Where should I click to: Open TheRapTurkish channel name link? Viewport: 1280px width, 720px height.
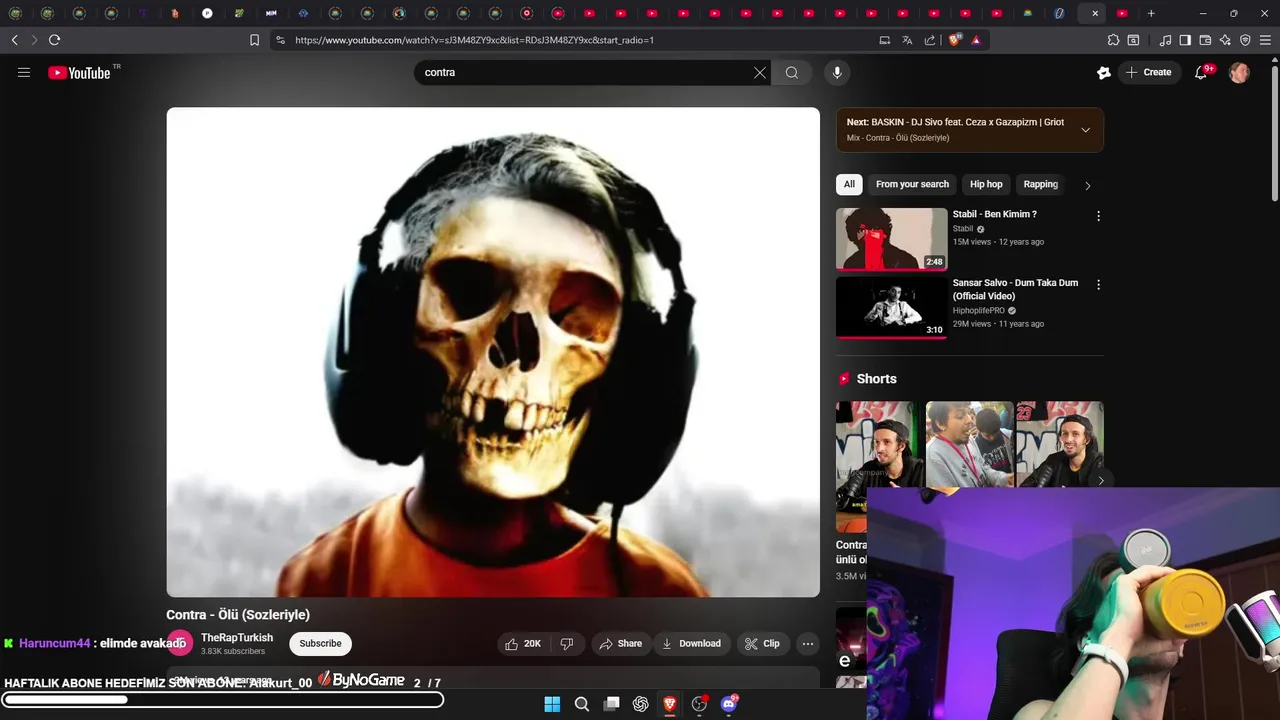tap(237, 637)
